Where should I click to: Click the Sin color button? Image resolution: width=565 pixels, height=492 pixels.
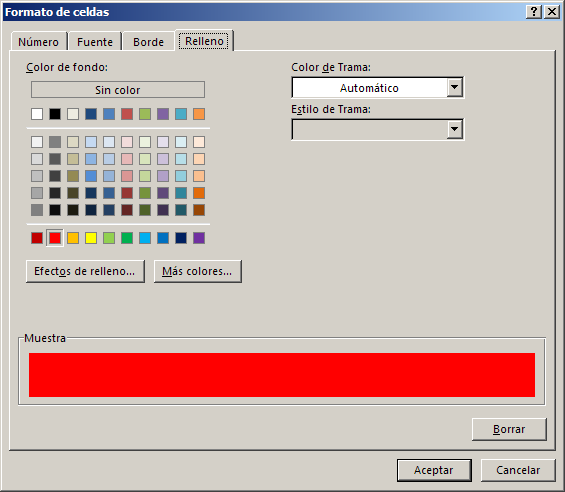pyautogui.click(x=118, y=90)
